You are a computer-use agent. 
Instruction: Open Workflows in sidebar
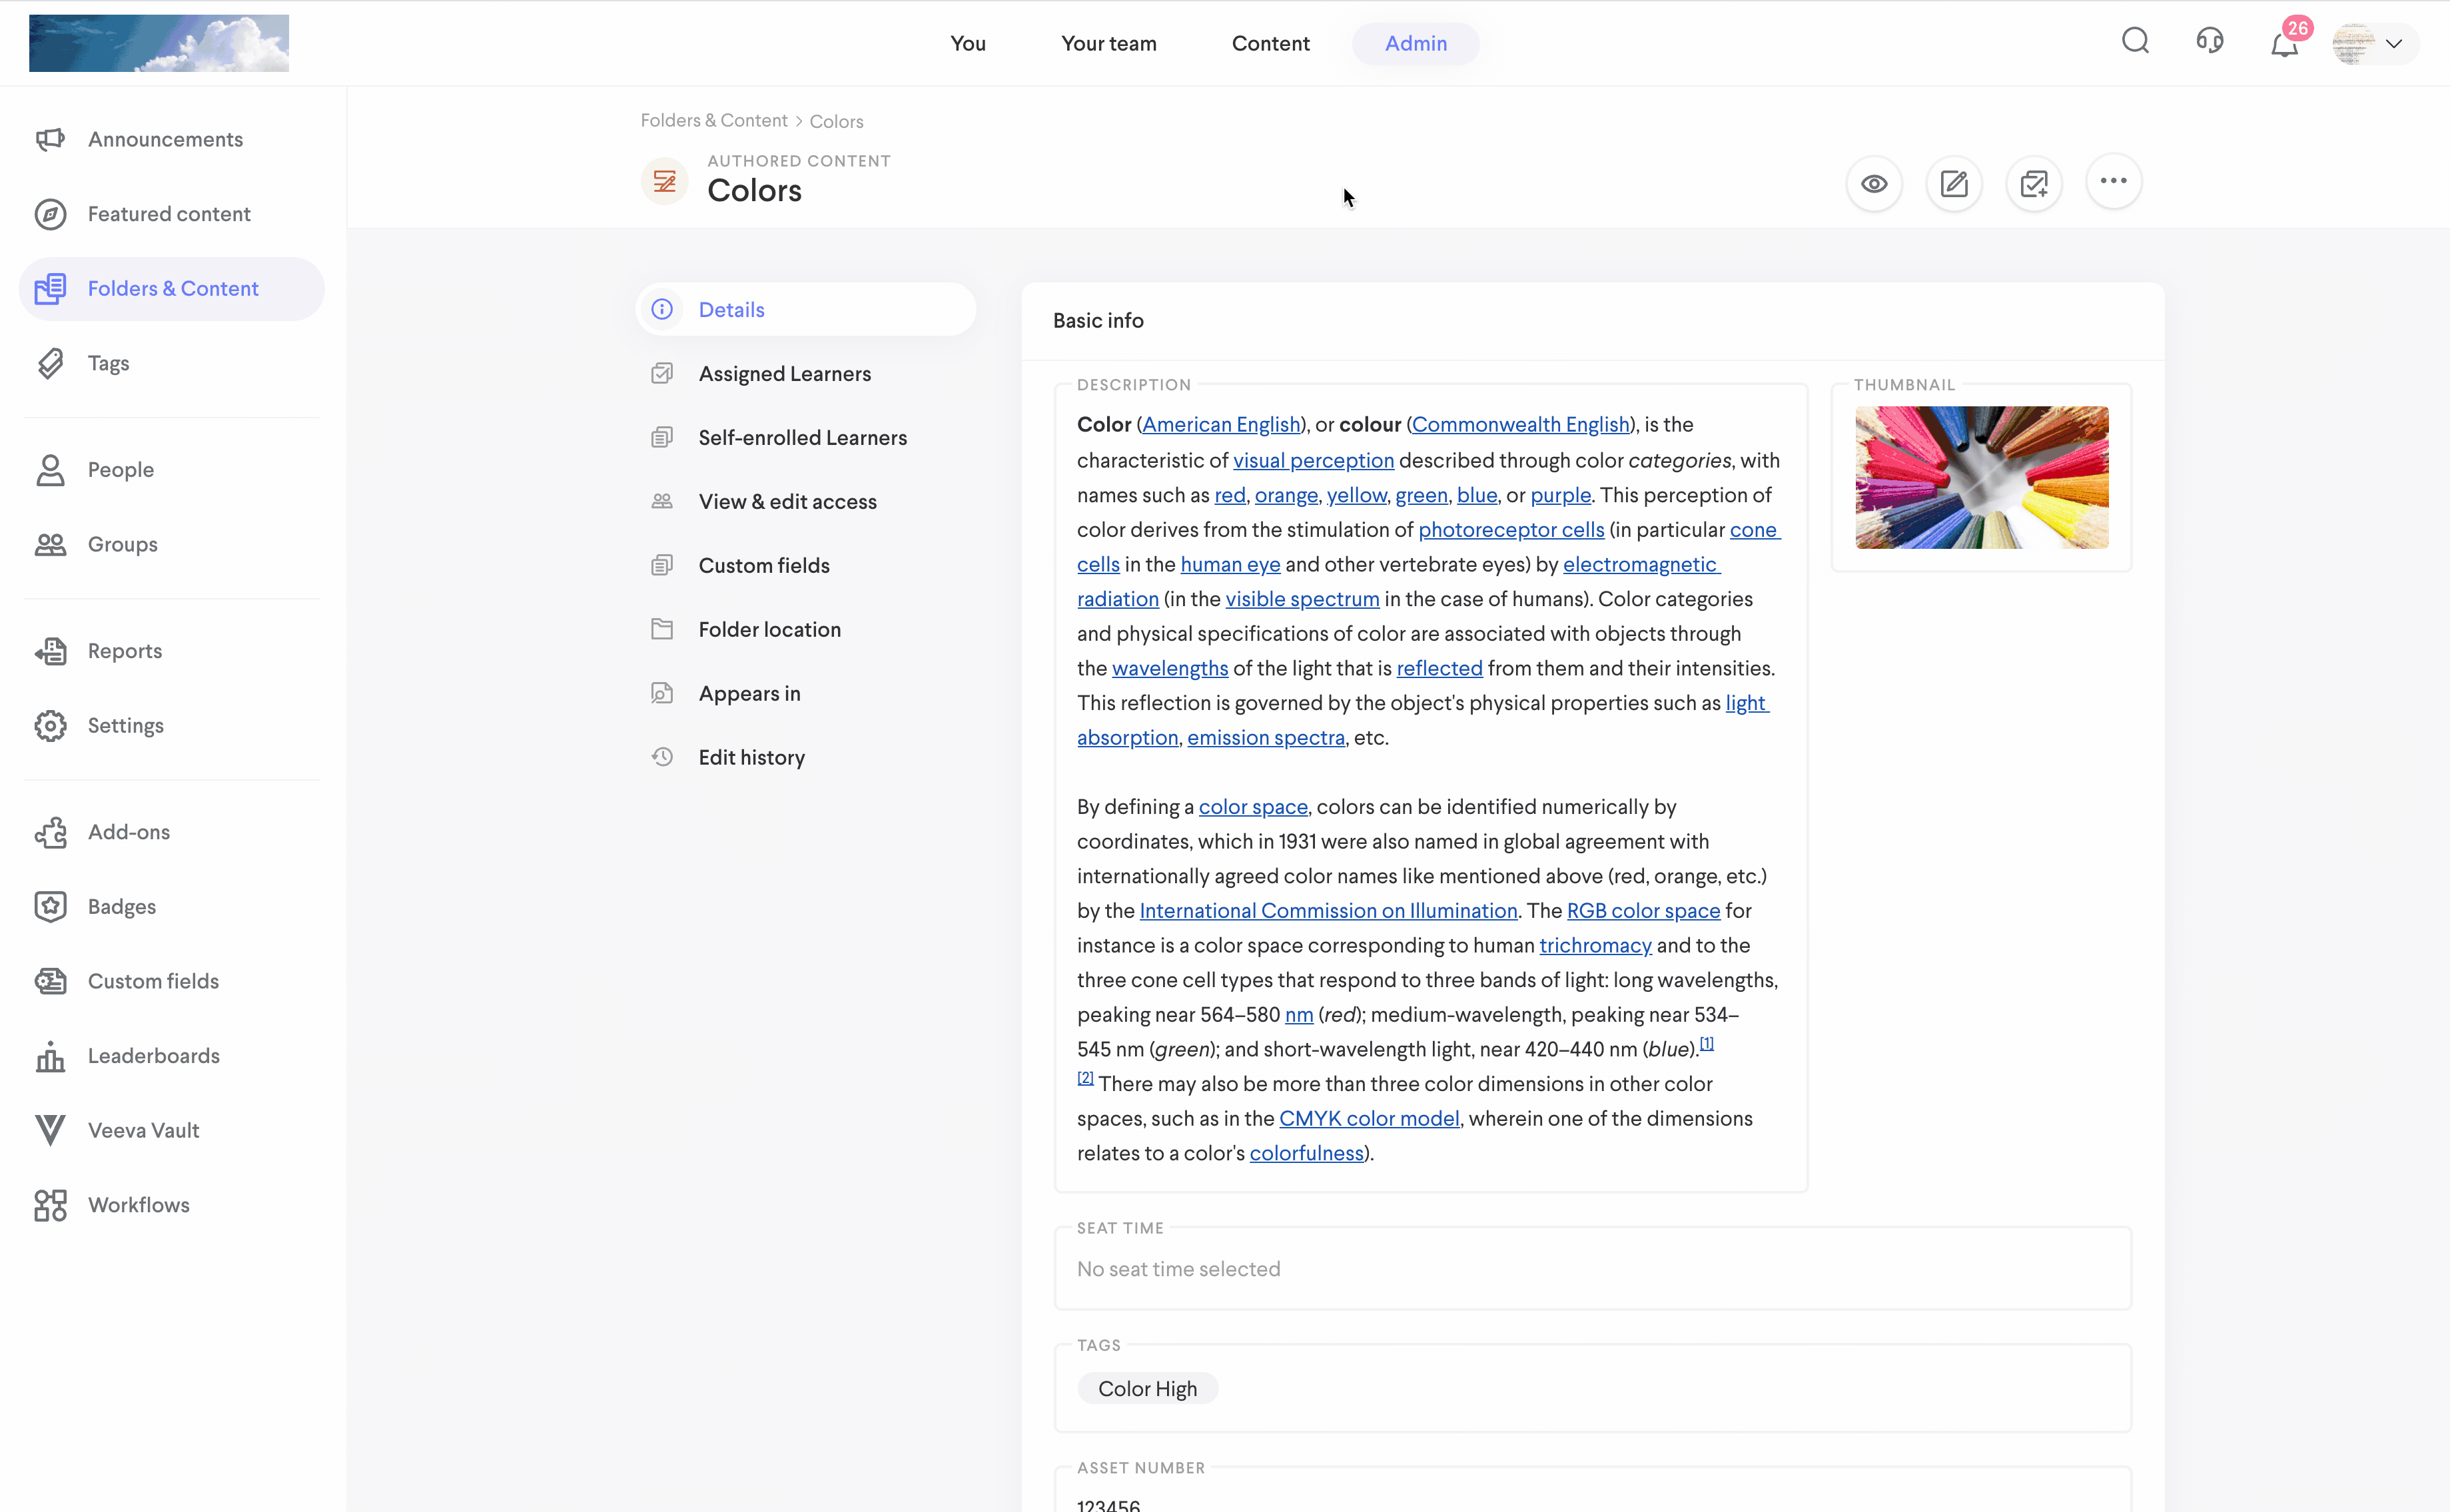pos(138,1204)
